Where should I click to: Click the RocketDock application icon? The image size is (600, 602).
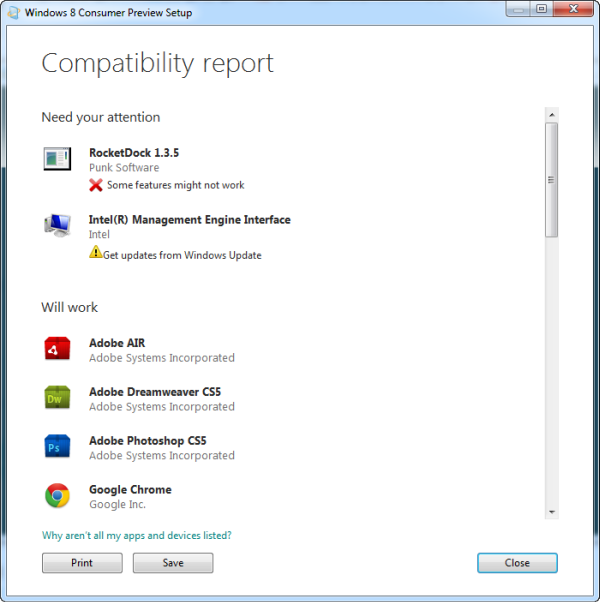tap(57, 158)
